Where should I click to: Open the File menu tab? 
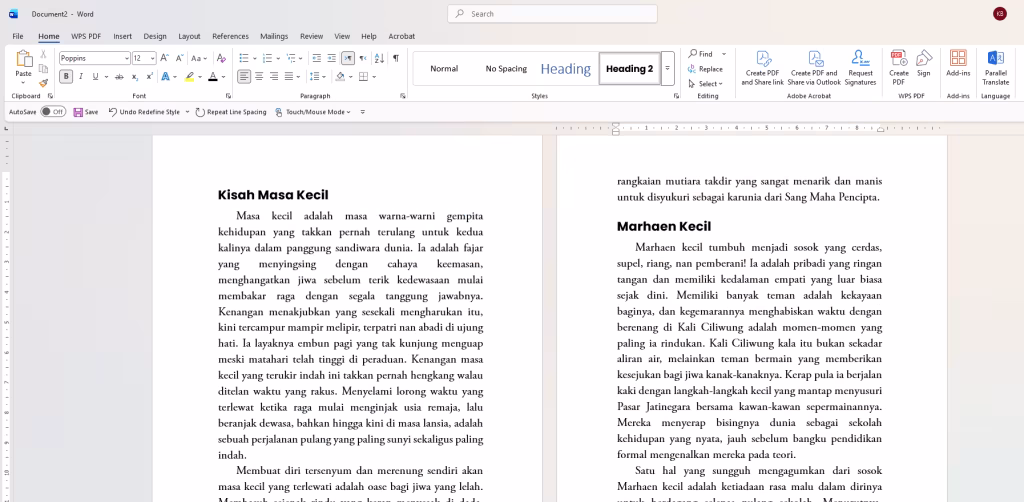click(18, 37)
